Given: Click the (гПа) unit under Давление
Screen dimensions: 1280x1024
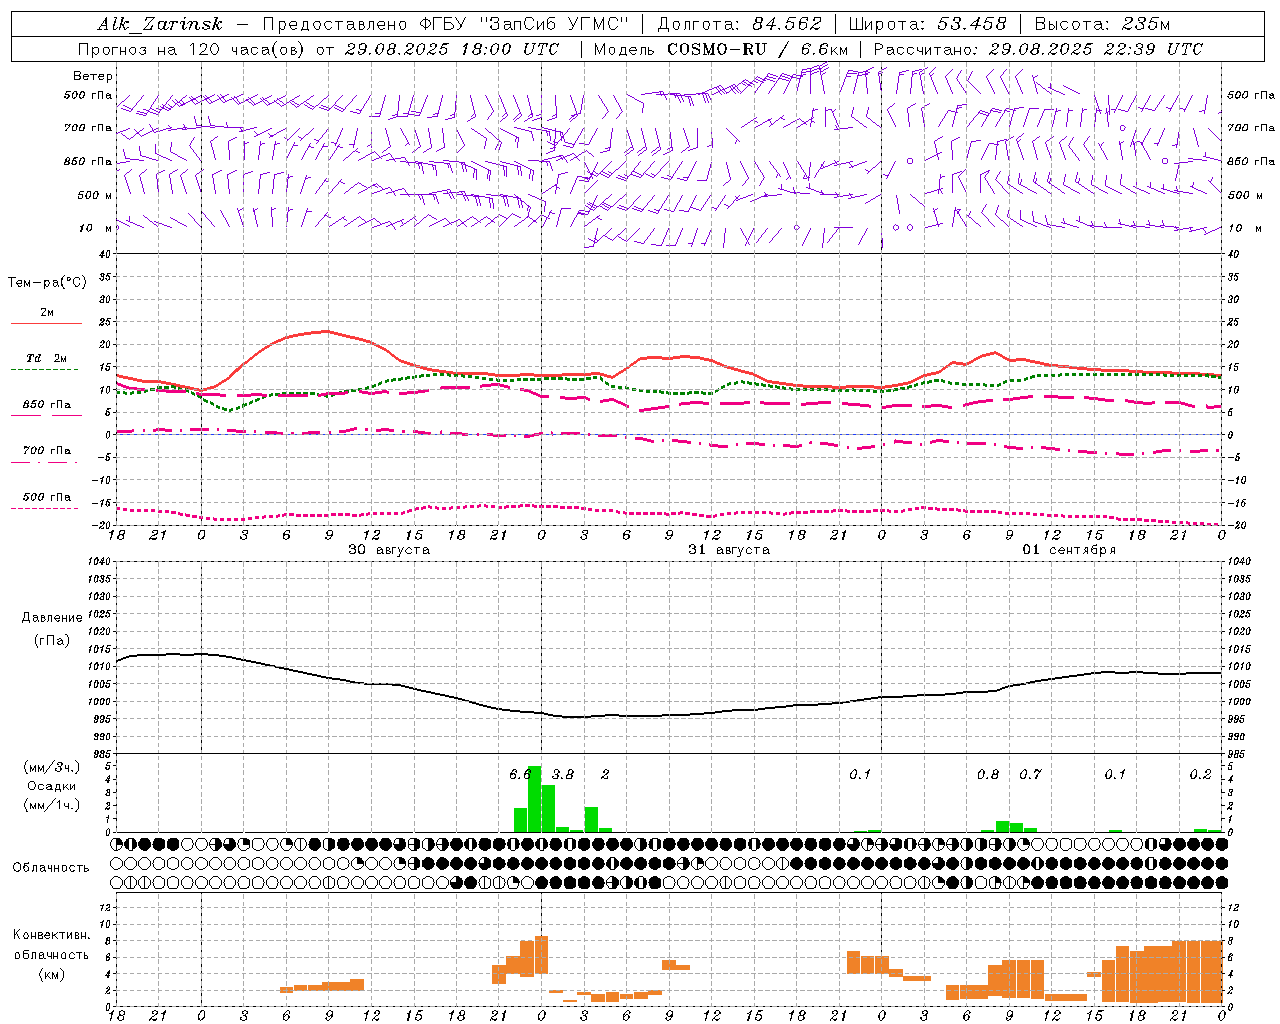Looking at the screenshot, I should point(52,641).
